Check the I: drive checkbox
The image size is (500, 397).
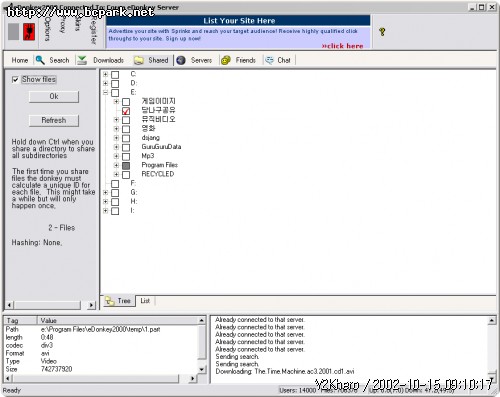tap(115, 211)
